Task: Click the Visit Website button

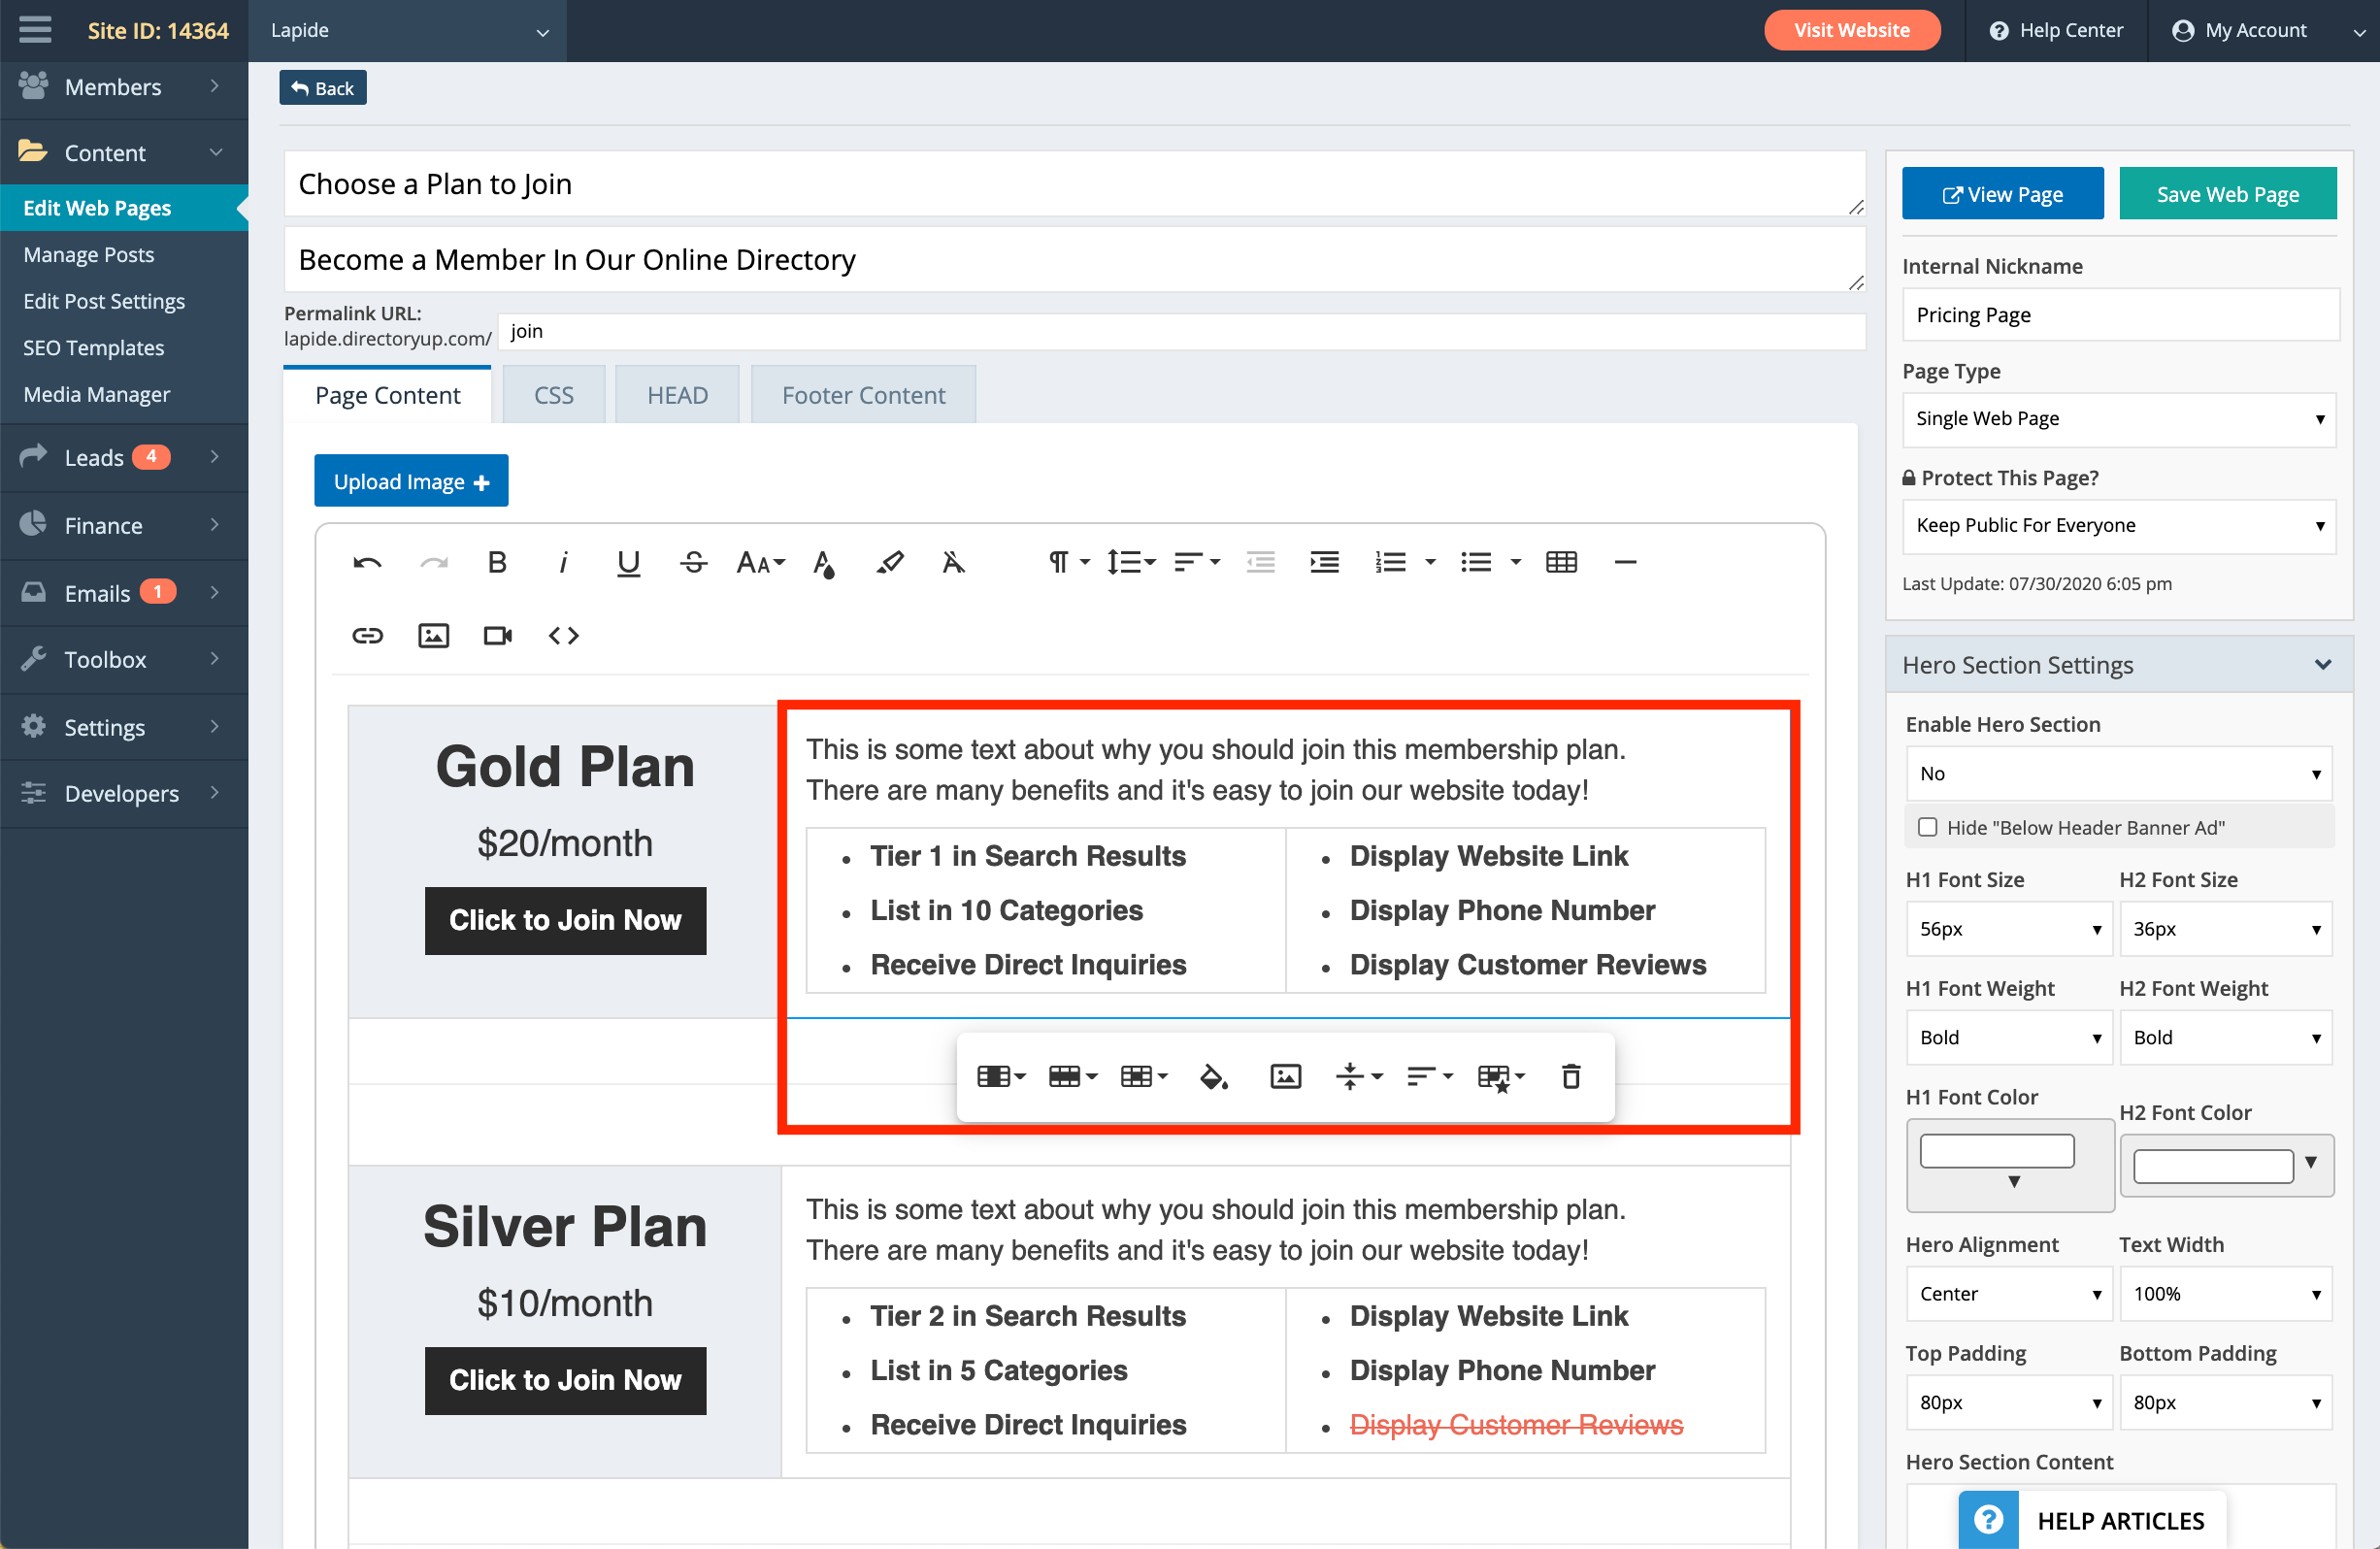Action: tap(1851, 29)
